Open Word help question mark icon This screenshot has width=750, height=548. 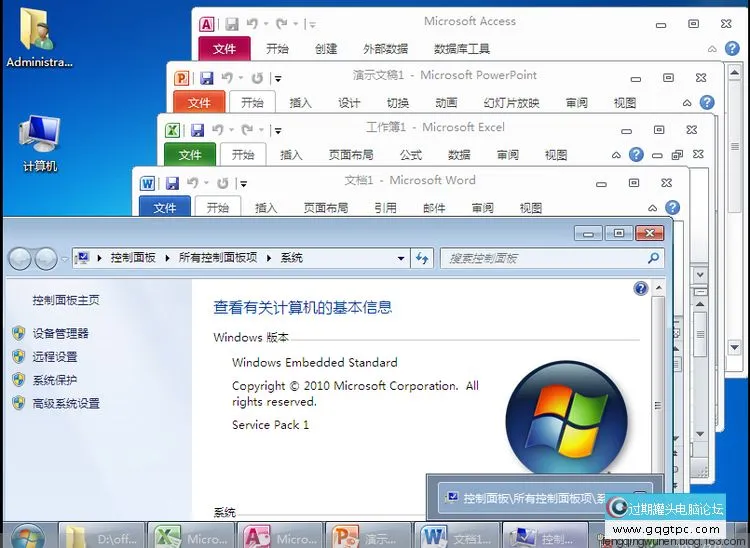pyautogui.click(x=672, y=207)
